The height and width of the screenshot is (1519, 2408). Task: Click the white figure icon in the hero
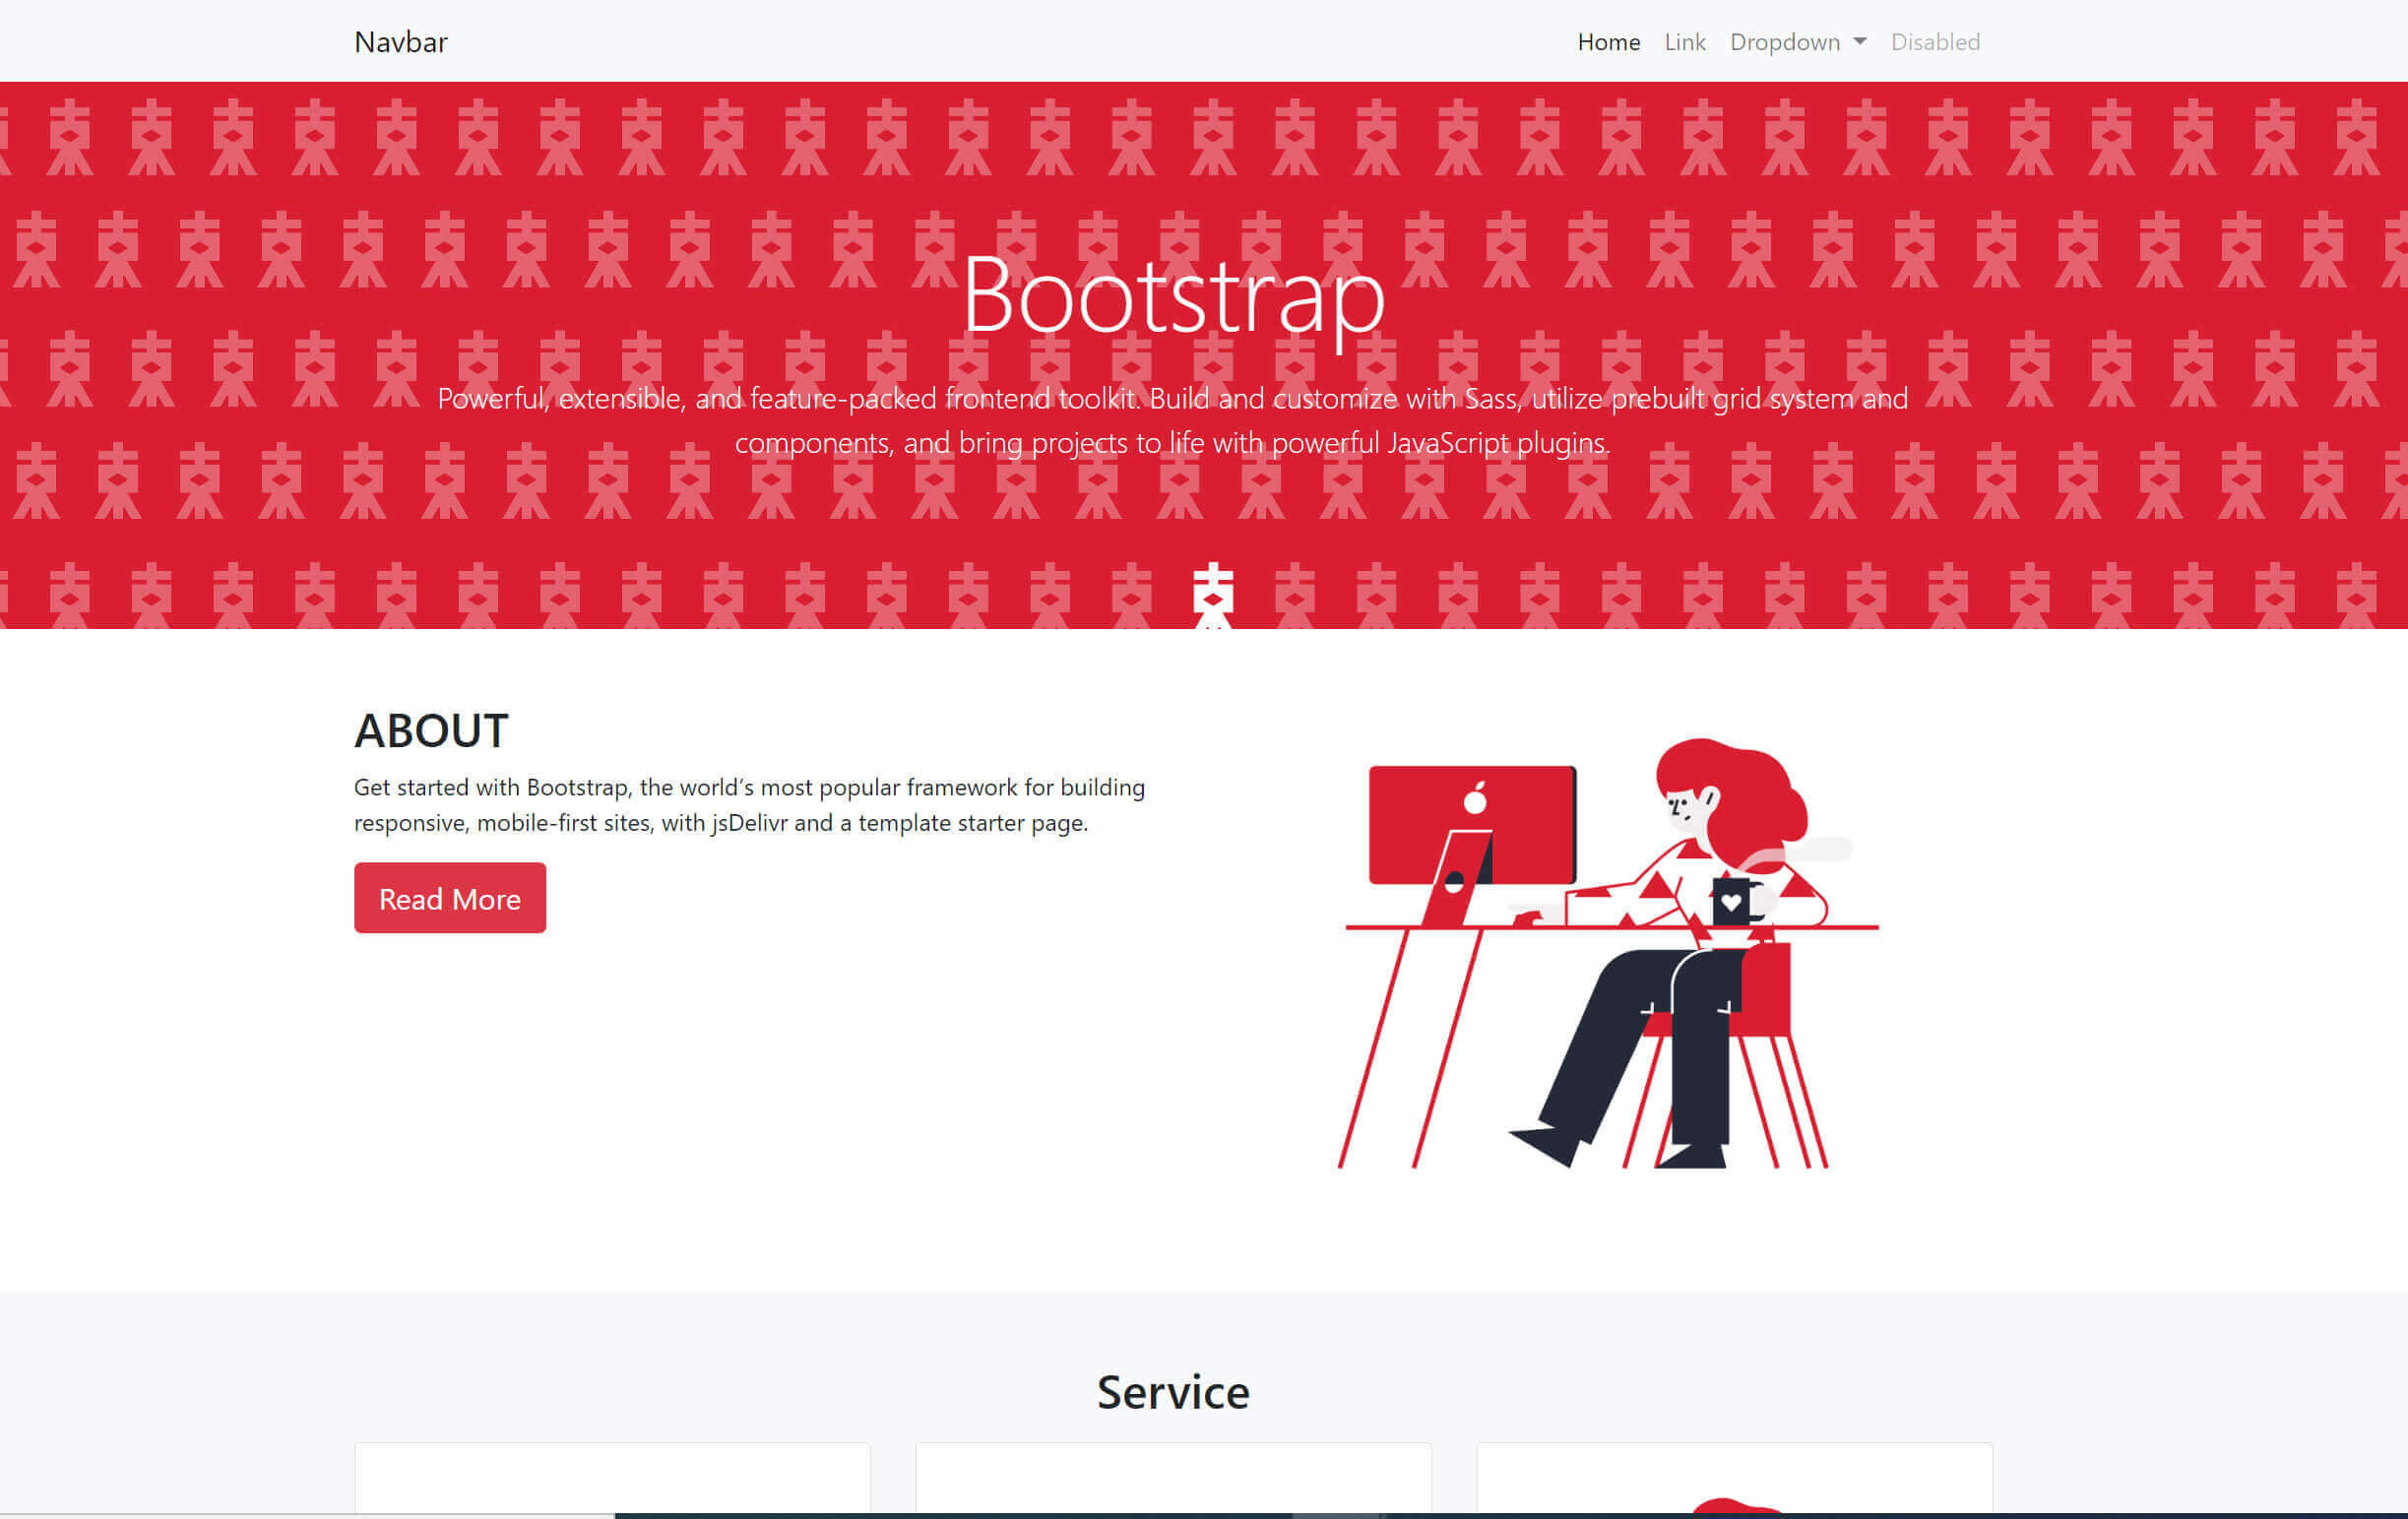tap(1212, 595)
